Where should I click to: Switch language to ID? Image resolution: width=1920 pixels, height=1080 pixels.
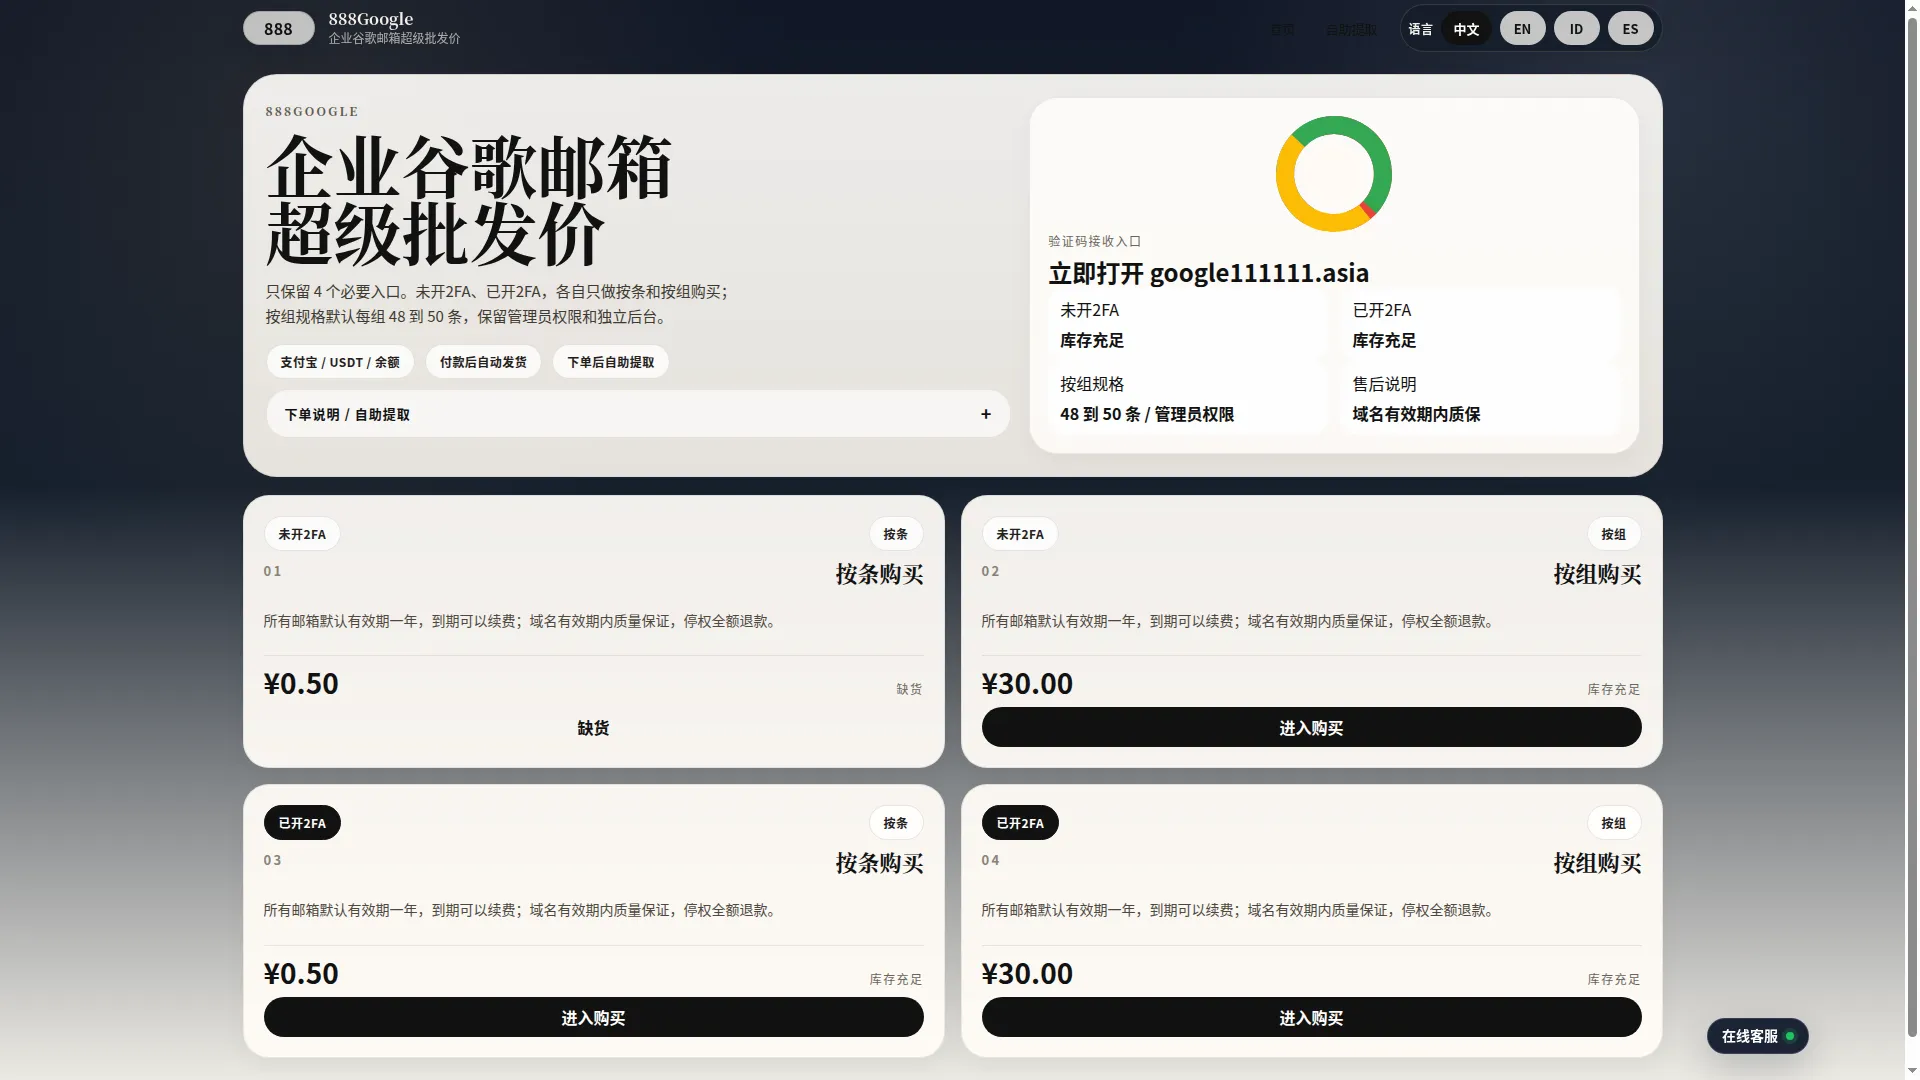pos(1576,29)
